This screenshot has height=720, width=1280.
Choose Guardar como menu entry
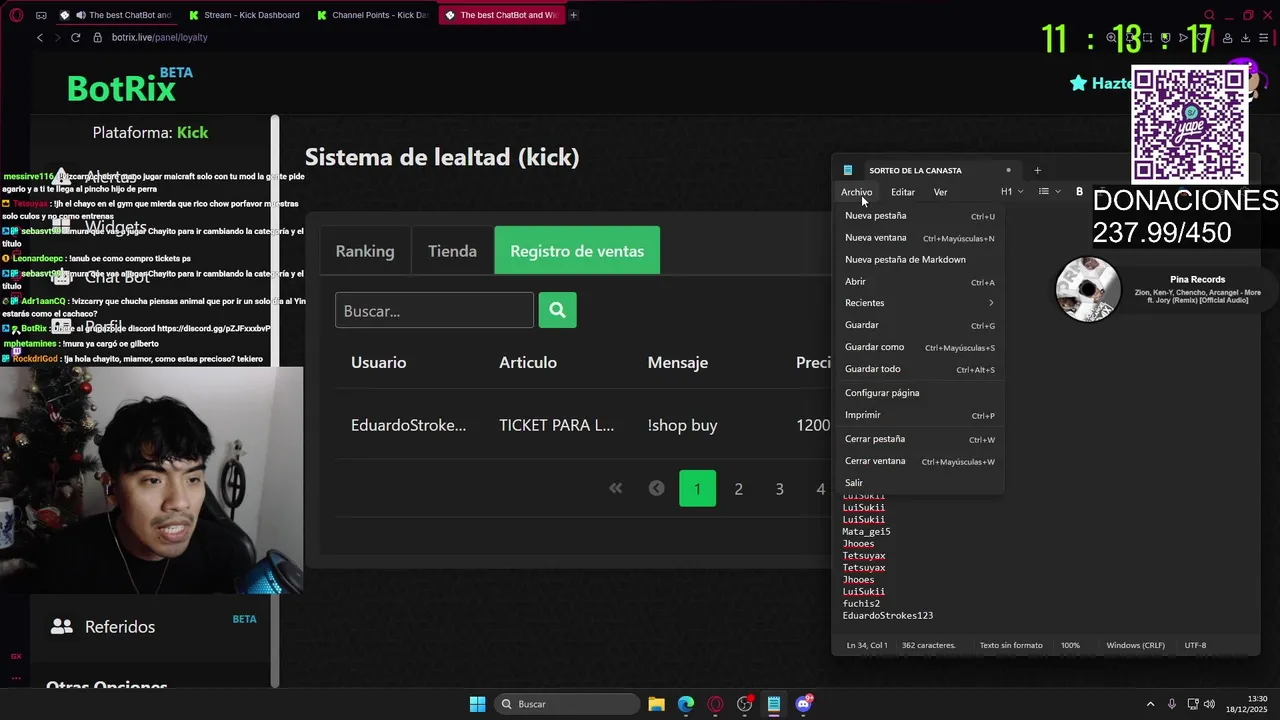(919, 347)
